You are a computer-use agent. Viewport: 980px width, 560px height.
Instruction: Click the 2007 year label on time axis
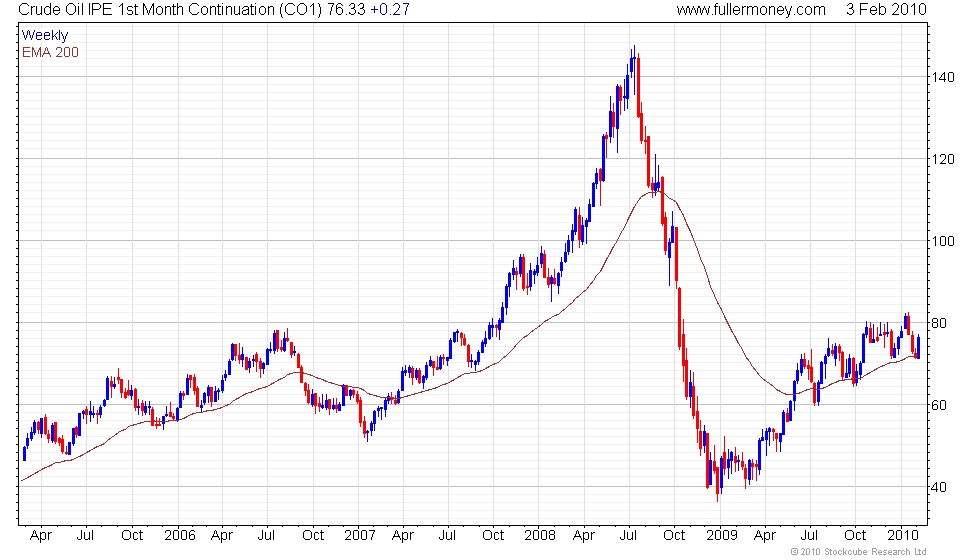(360, 536)
